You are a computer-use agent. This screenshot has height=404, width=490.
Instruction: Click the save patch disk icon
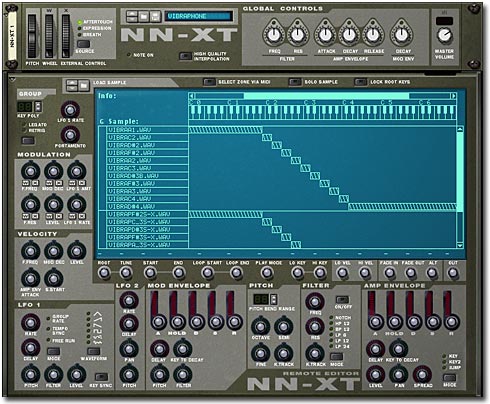pos(155,16)
